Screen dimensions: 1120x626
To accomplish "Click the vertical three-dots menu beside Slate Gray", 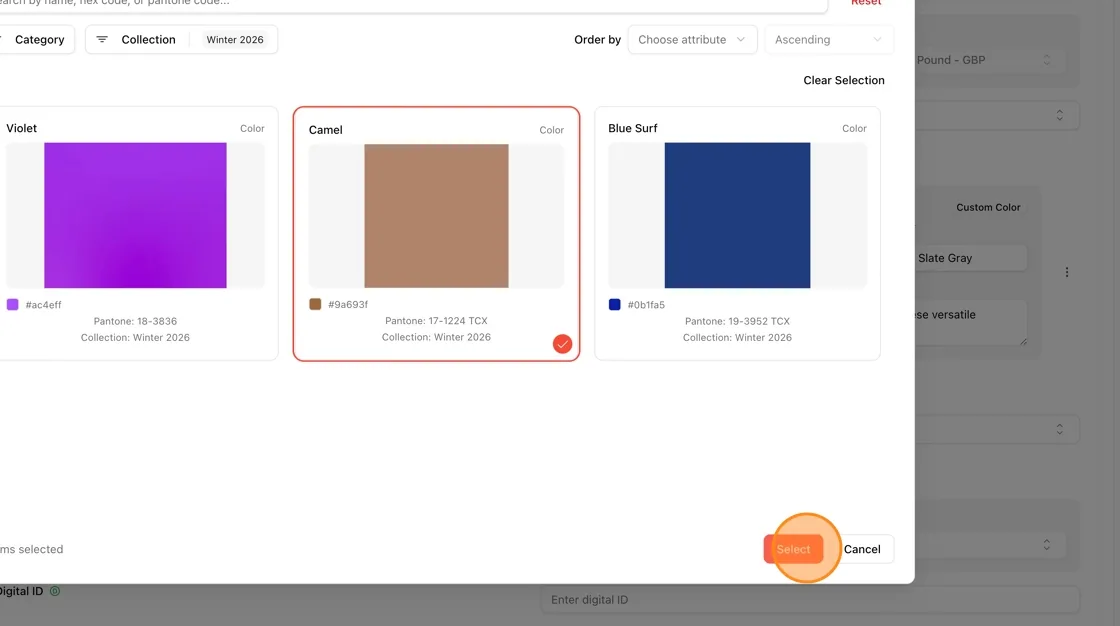I will pos(1066,272).
